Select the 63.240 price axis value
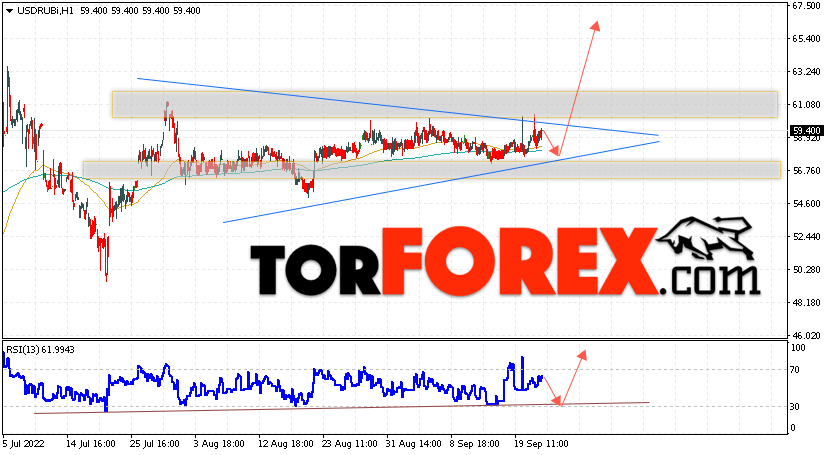The height and width of the screenshot is (455, 828). pyautogui.click(x=806, y=71)
